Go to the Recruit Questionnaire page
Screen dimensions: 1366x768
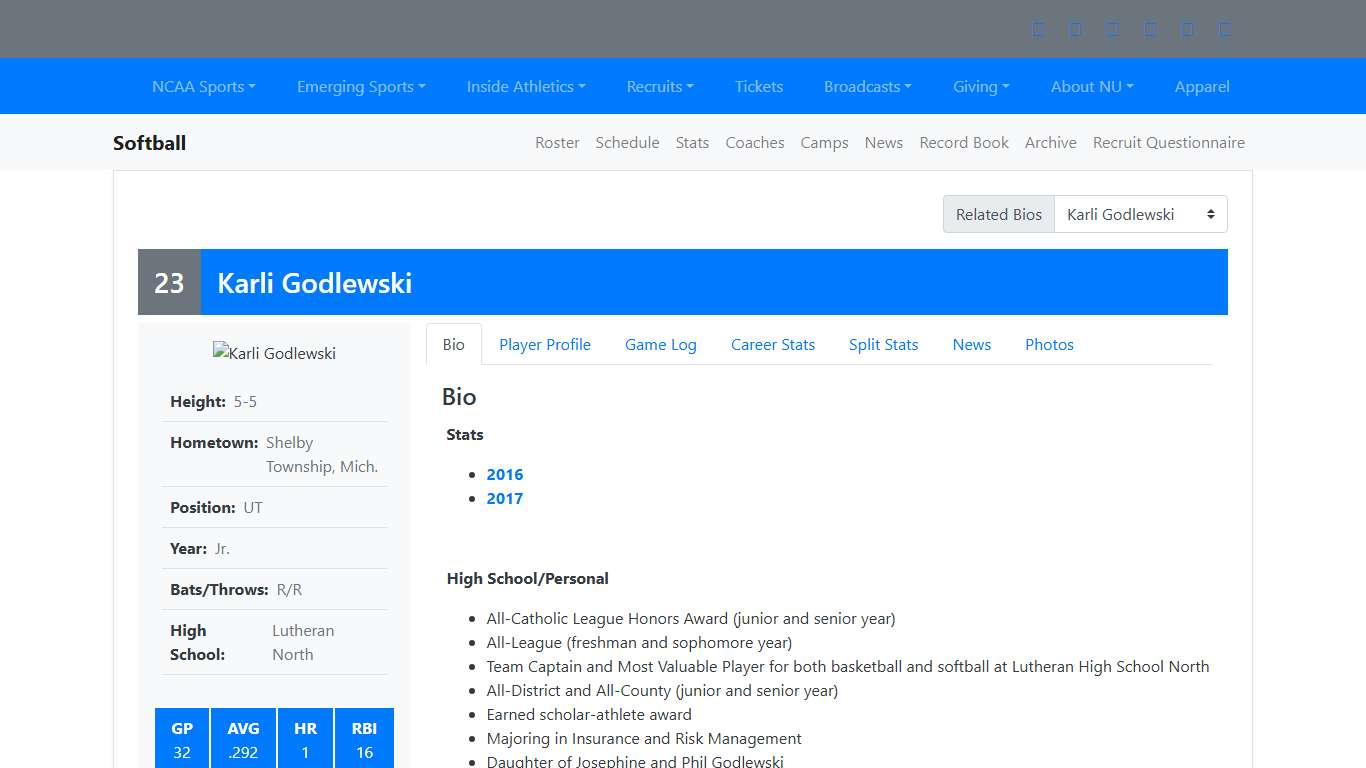tap(1168, 142)
